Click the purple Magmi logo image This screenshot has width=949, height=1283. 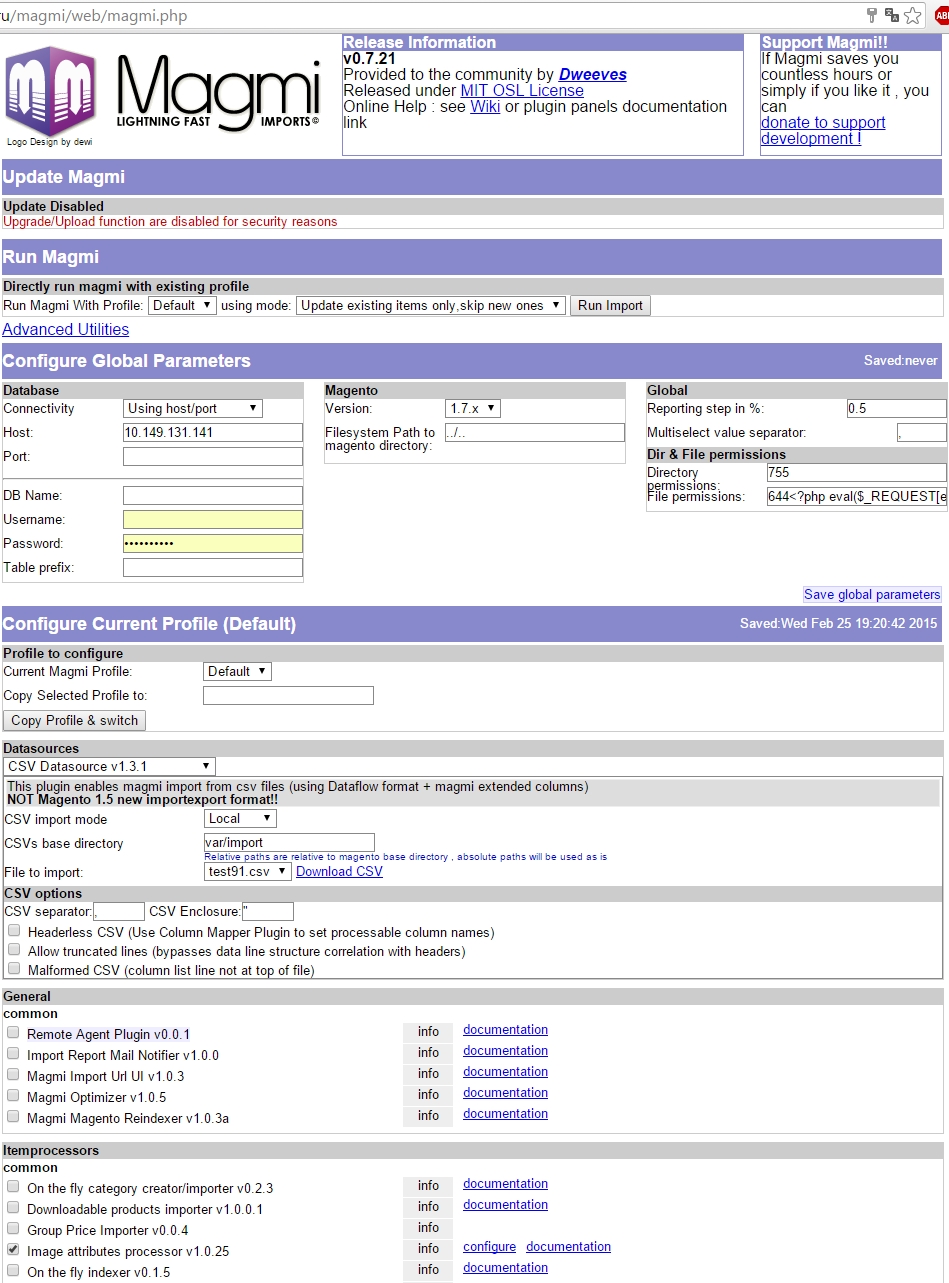click(x=50, y=91)
